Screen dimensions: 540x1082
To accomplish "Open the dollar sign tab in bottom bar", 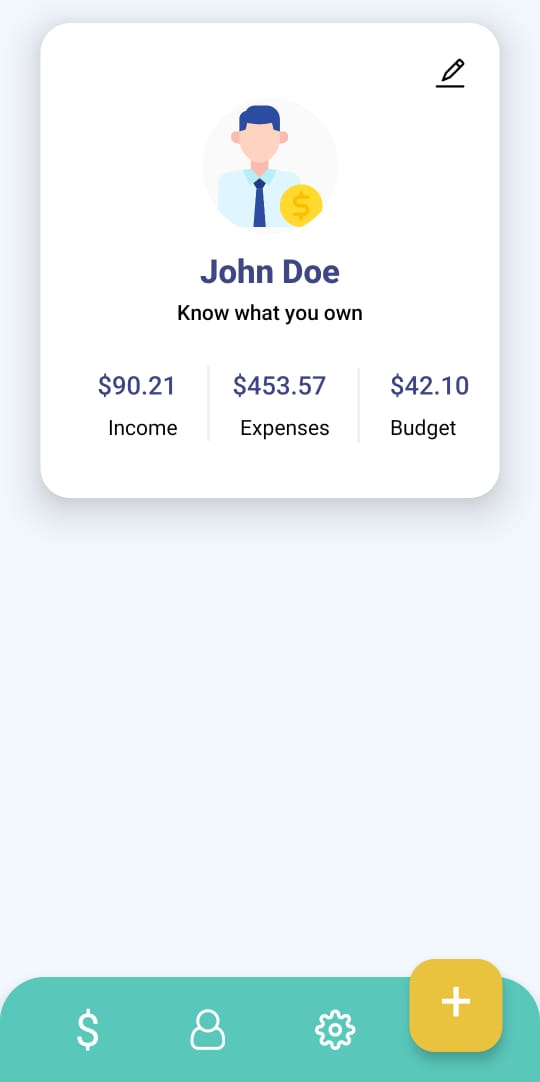I will (x=87, y=1030).
